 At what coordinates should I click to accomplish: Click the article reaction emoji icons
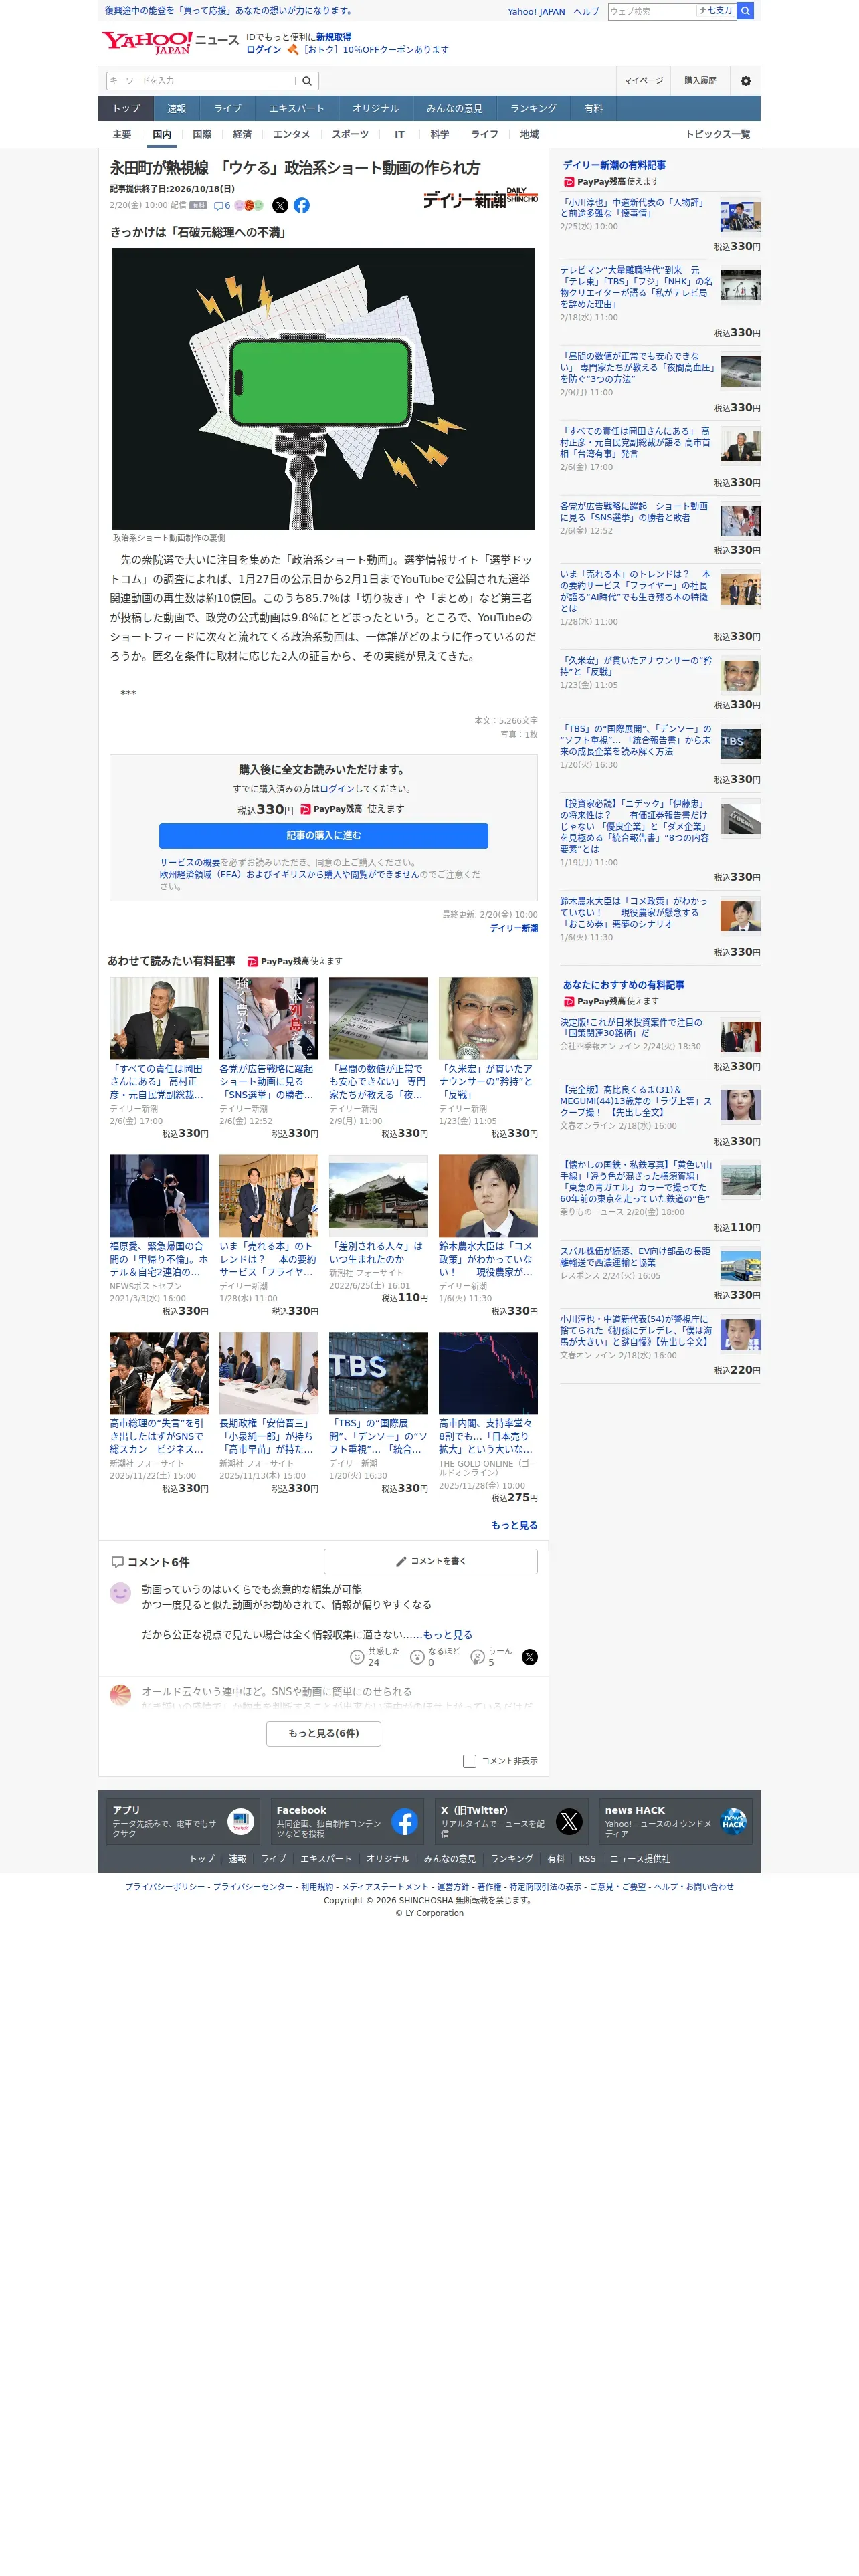[x=249, y=205]
